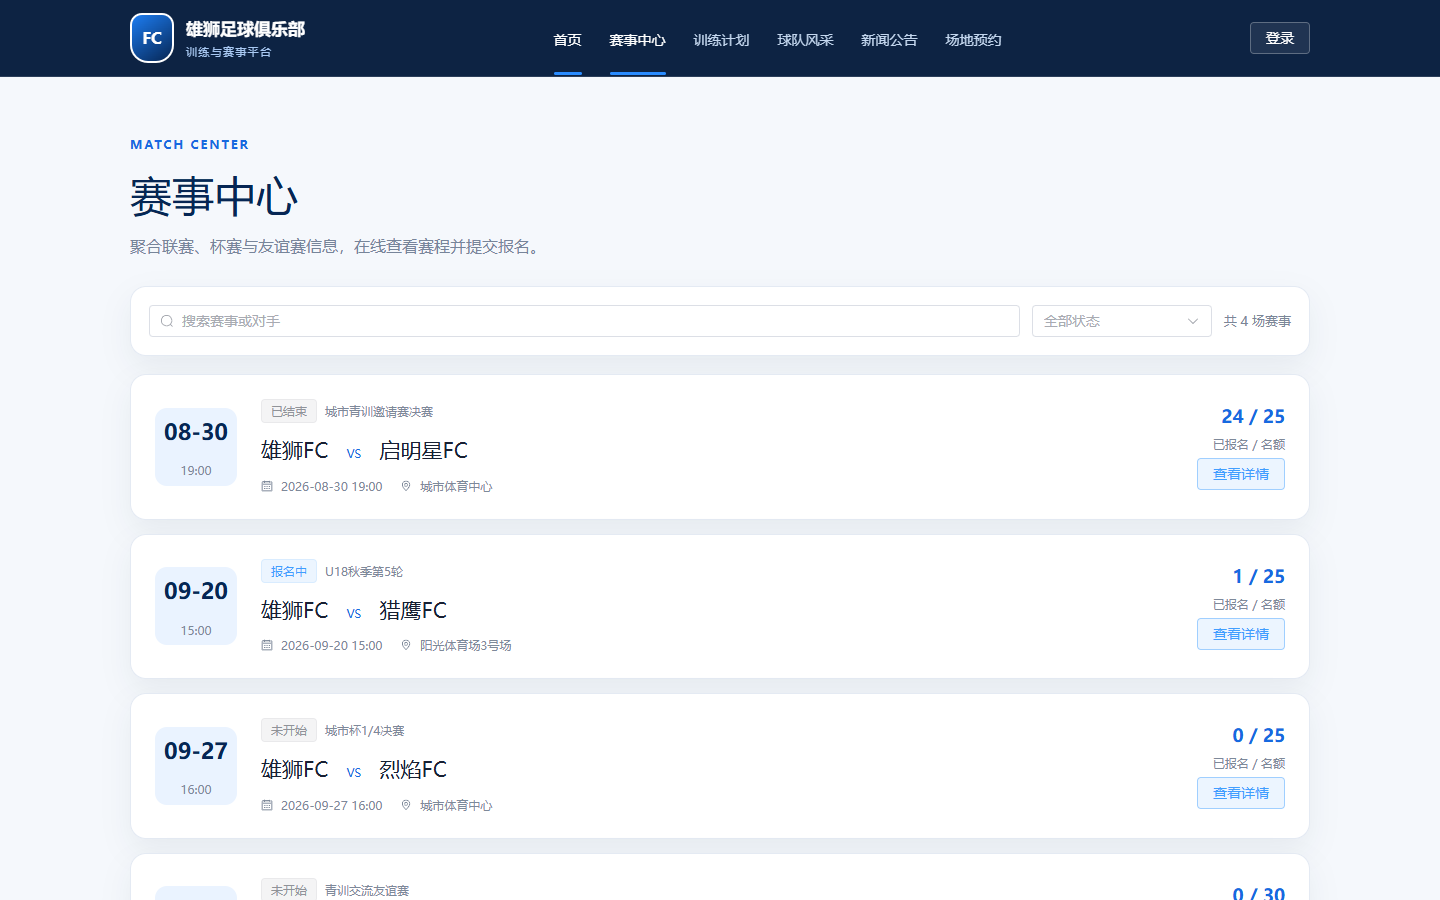Open the 首页 nav tab
This screenshot has width=1440, height=900.
coord(567,40)
